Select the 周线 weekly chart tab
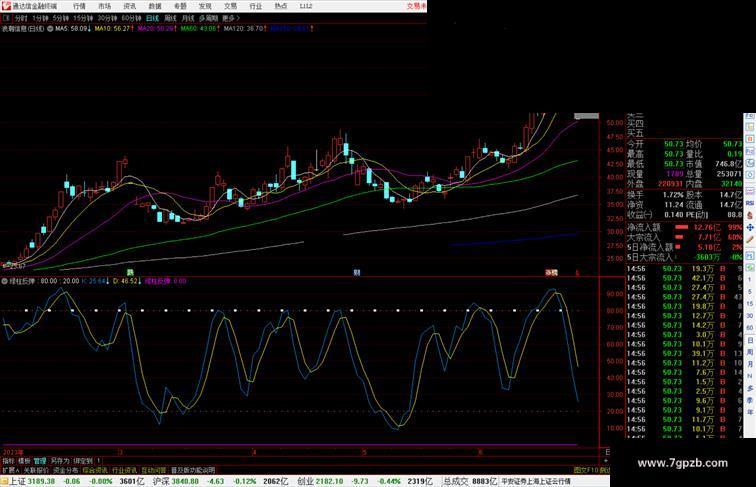Screen dimensions: 756x487 point(170,18)
